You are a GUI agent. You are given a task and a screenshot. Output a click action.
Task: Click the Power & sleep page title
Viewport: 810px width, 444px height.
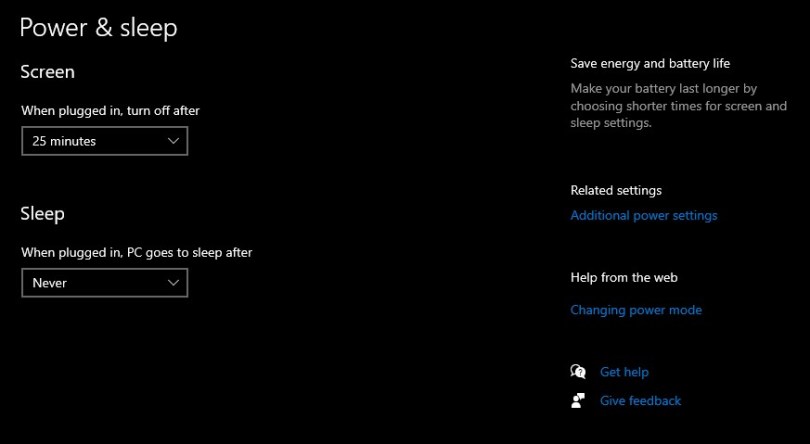[98, 28]
